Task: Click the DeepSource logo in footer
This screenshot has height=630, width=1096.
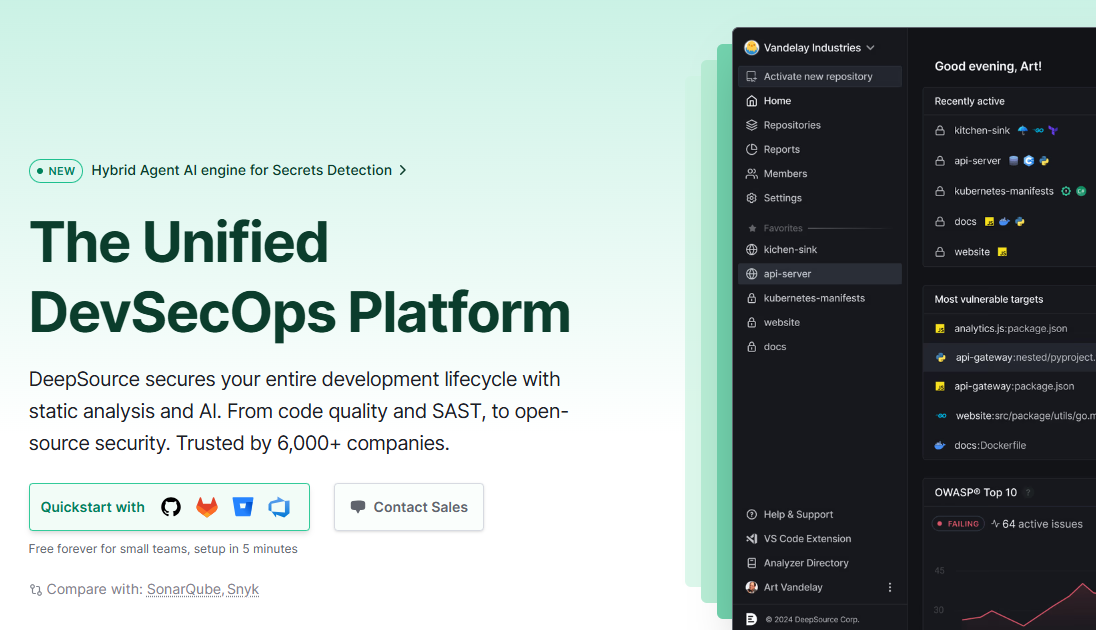Action: (752, 619)
